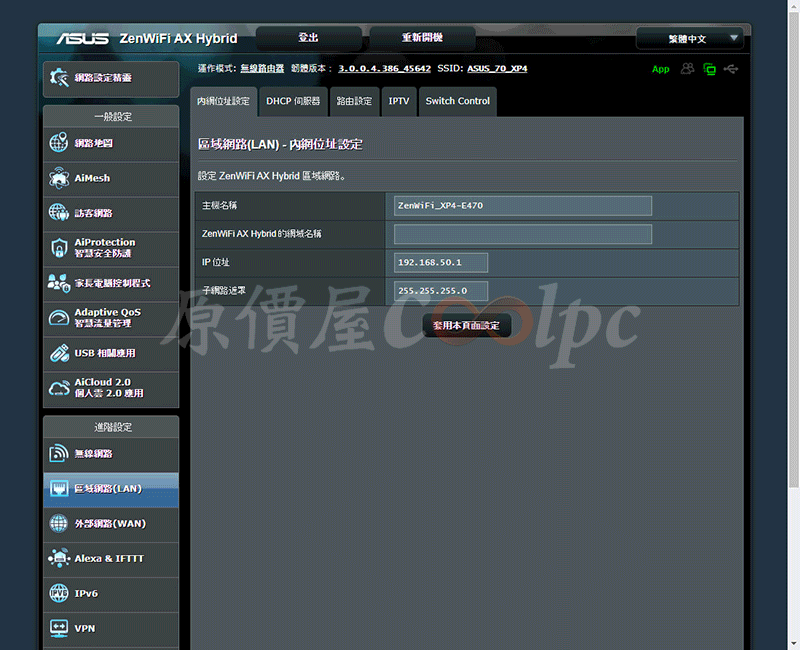Open the 外部網路(WAN) globe icon

59,523
